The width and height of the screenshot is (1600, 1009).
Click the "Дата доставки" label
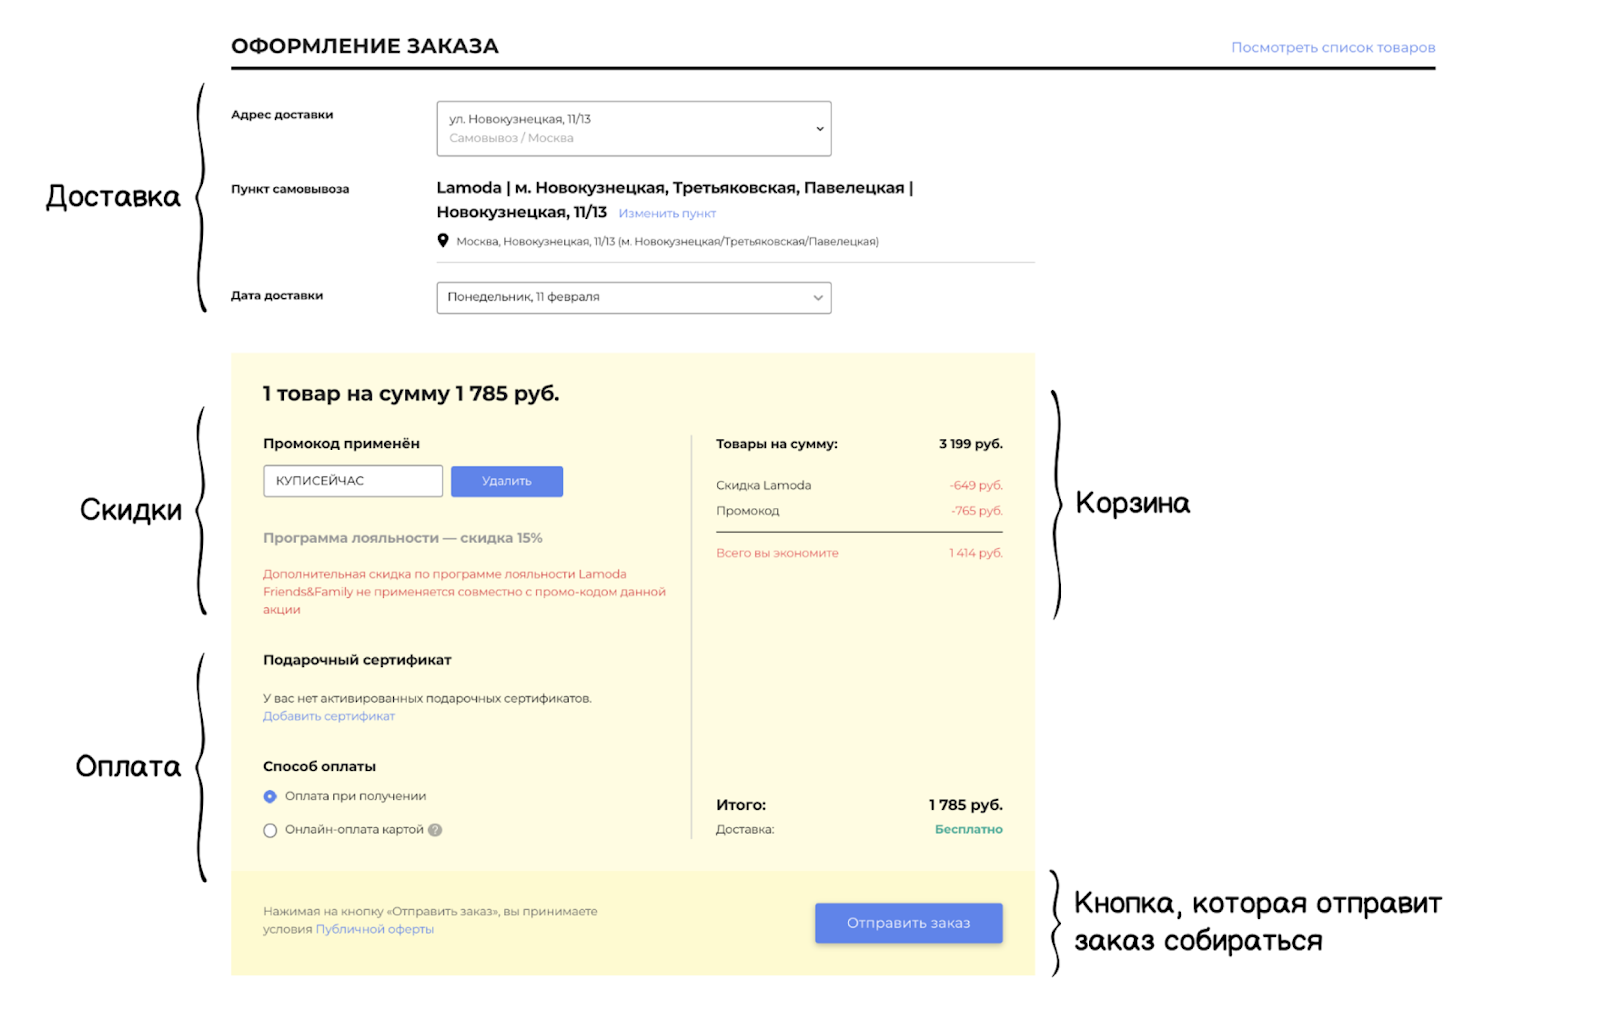(277, 296)
